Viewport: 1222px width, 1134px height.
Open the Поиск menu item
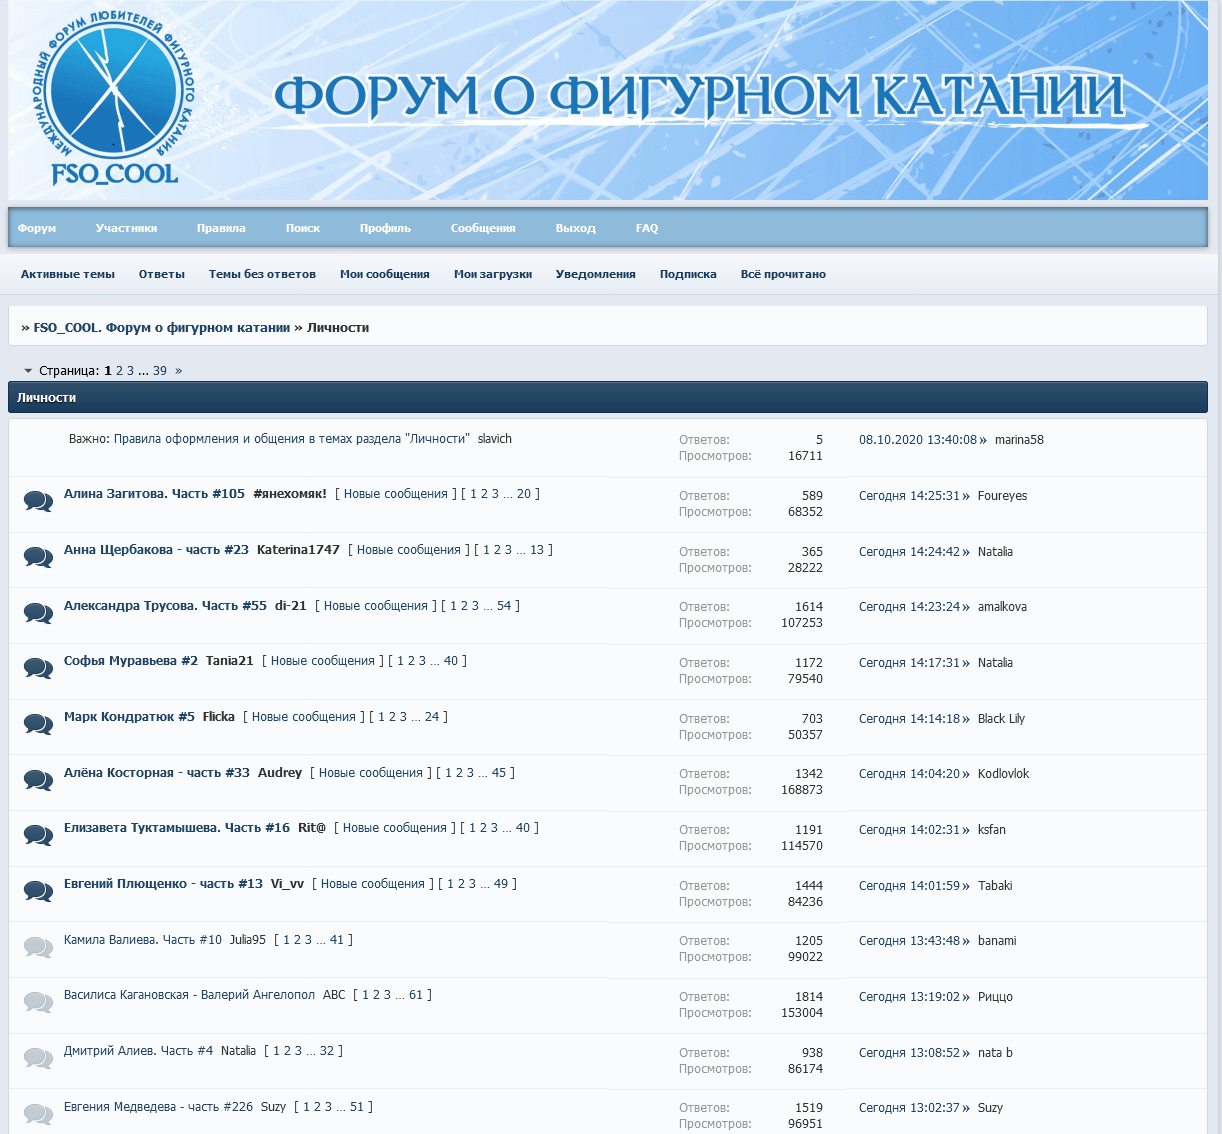click(x=302, y=228)
